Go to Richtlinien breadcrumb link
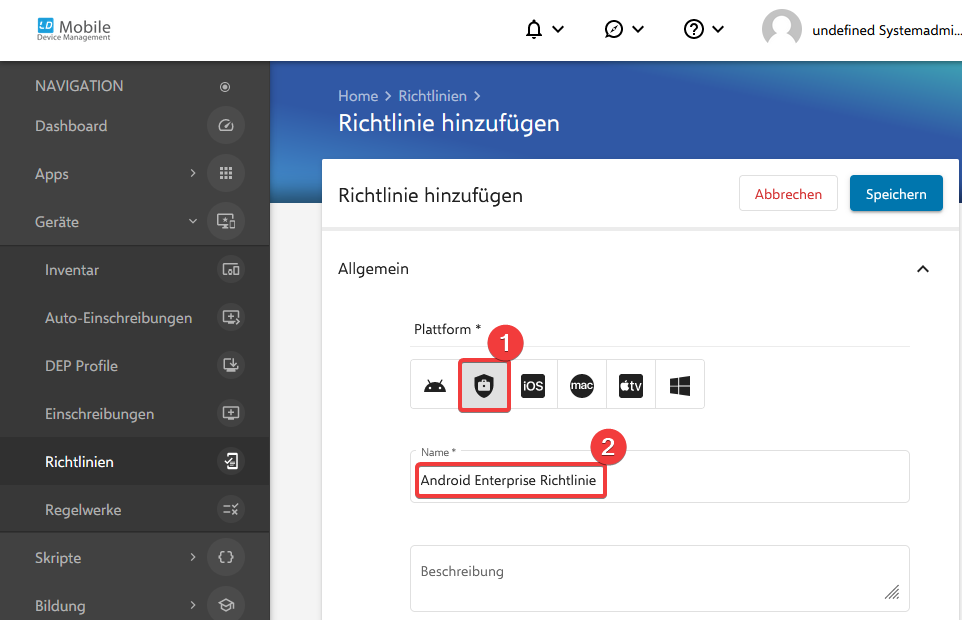The width and height of the screenshot is (962, 620). coord(433,96)
